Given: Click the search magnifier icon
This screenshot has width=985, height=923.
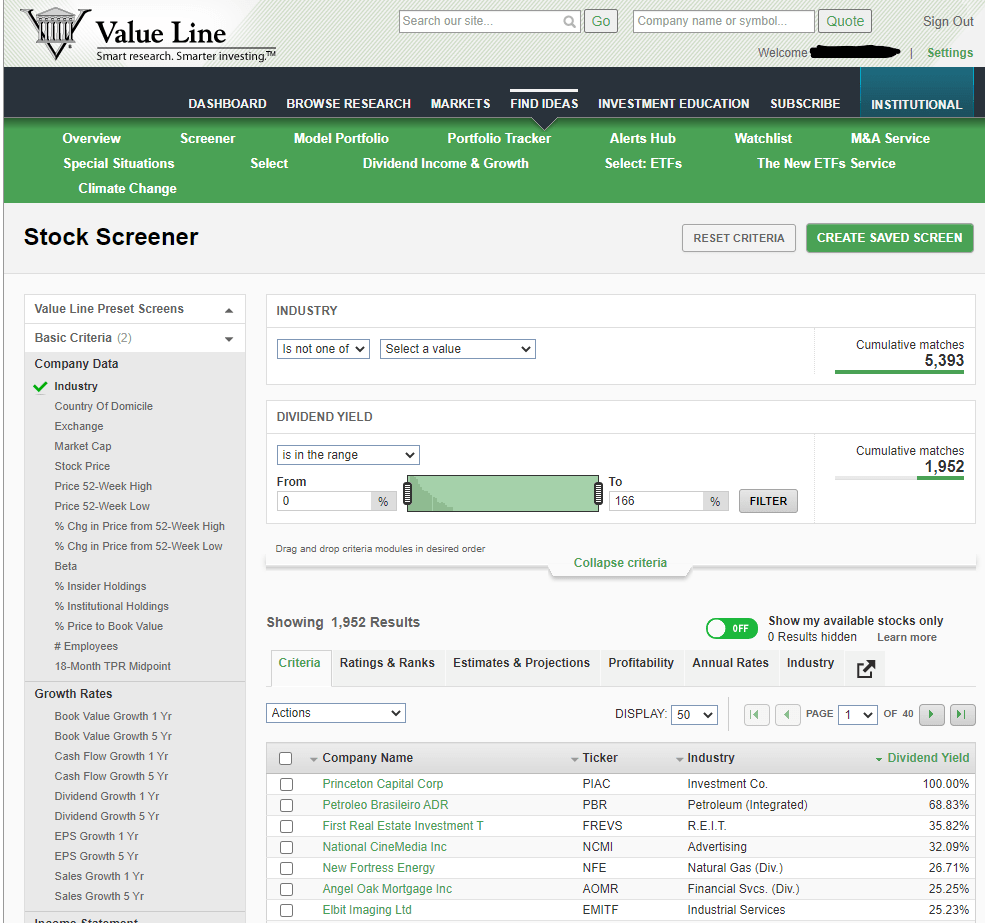Looking at the screenshot, I should 569,21.
